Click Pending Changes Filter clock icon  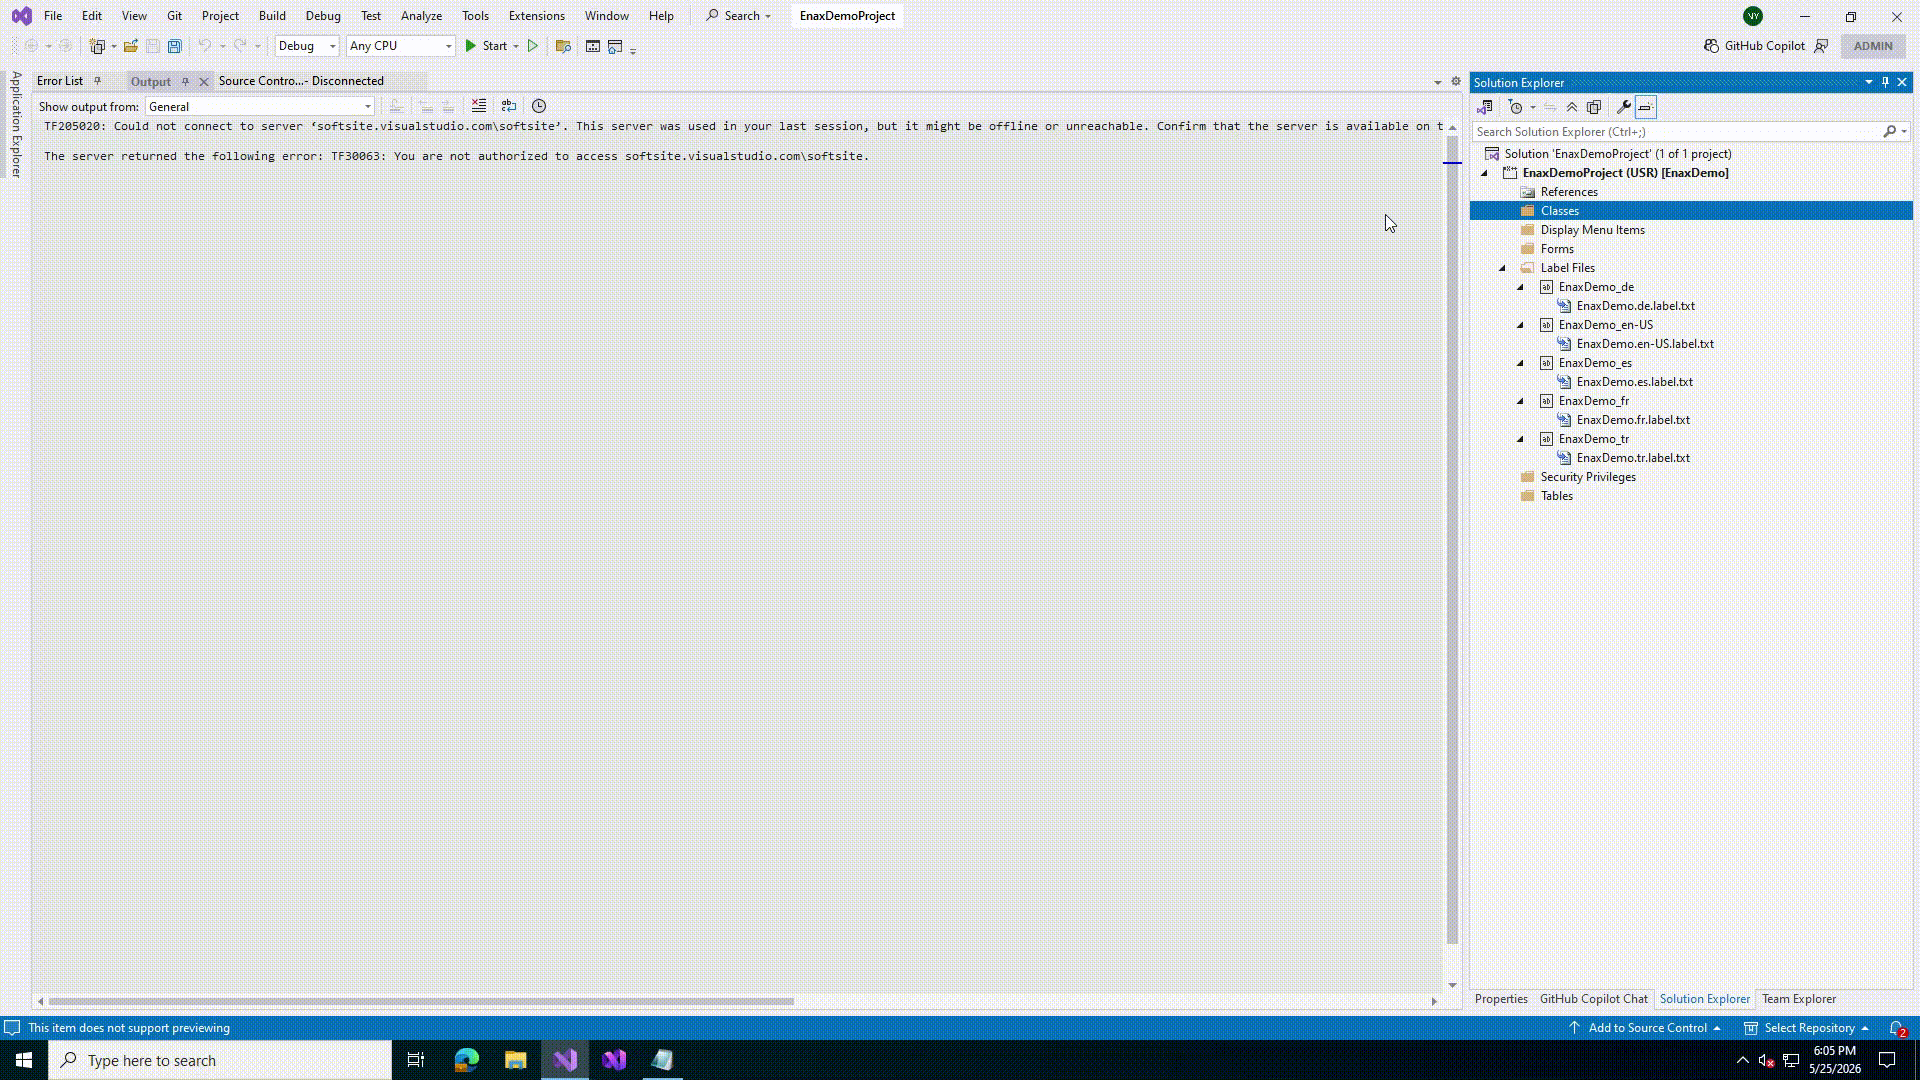pos(1516,107)
